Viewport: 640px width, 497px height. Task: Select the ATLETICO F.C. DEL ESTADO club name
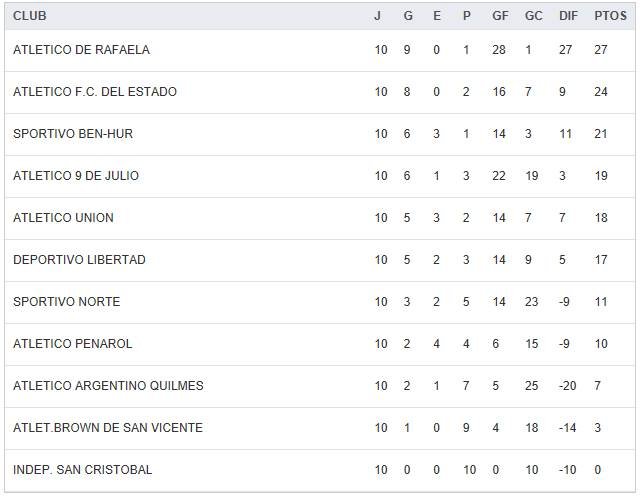95,92
